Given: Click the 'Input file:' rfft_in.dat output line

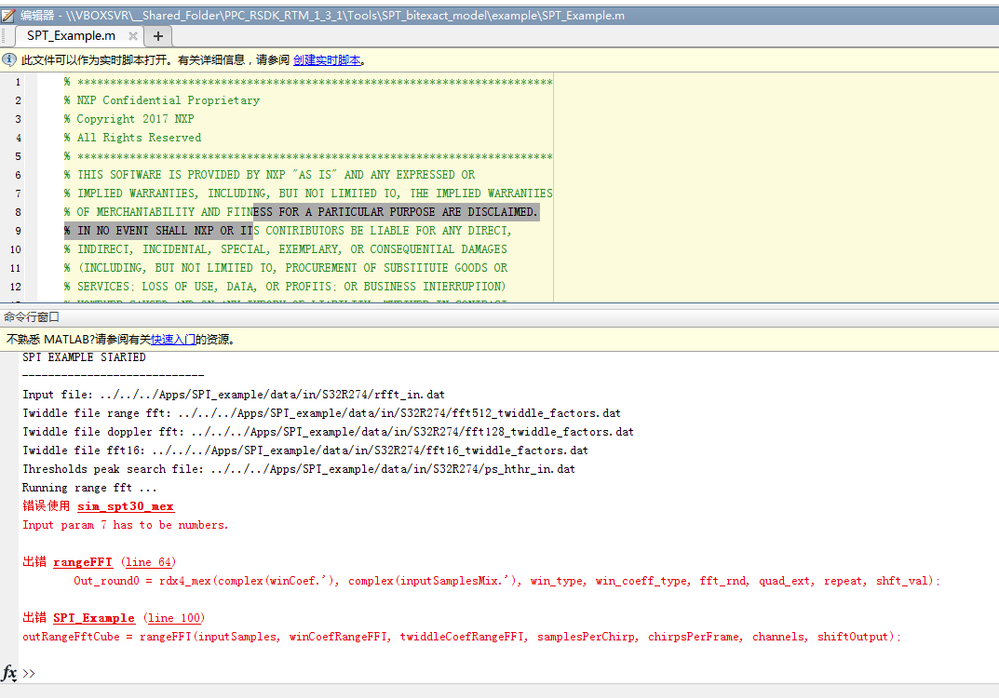Looking at the screenshot, I should 233,394.
